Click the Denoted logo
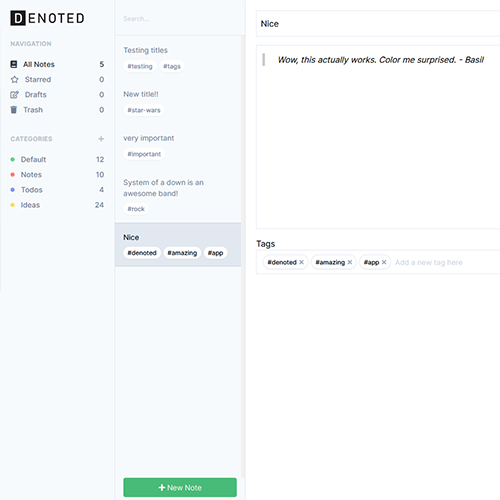The image size is (500, 500). (x=47, y=18)
